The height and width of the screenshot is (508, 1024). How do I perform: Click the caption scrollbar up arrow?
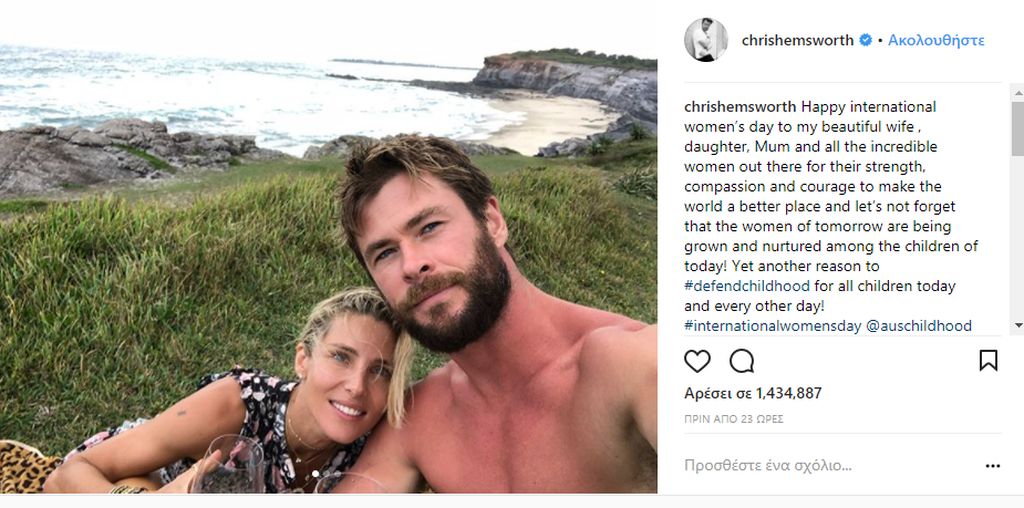[x=1017, y=91]
